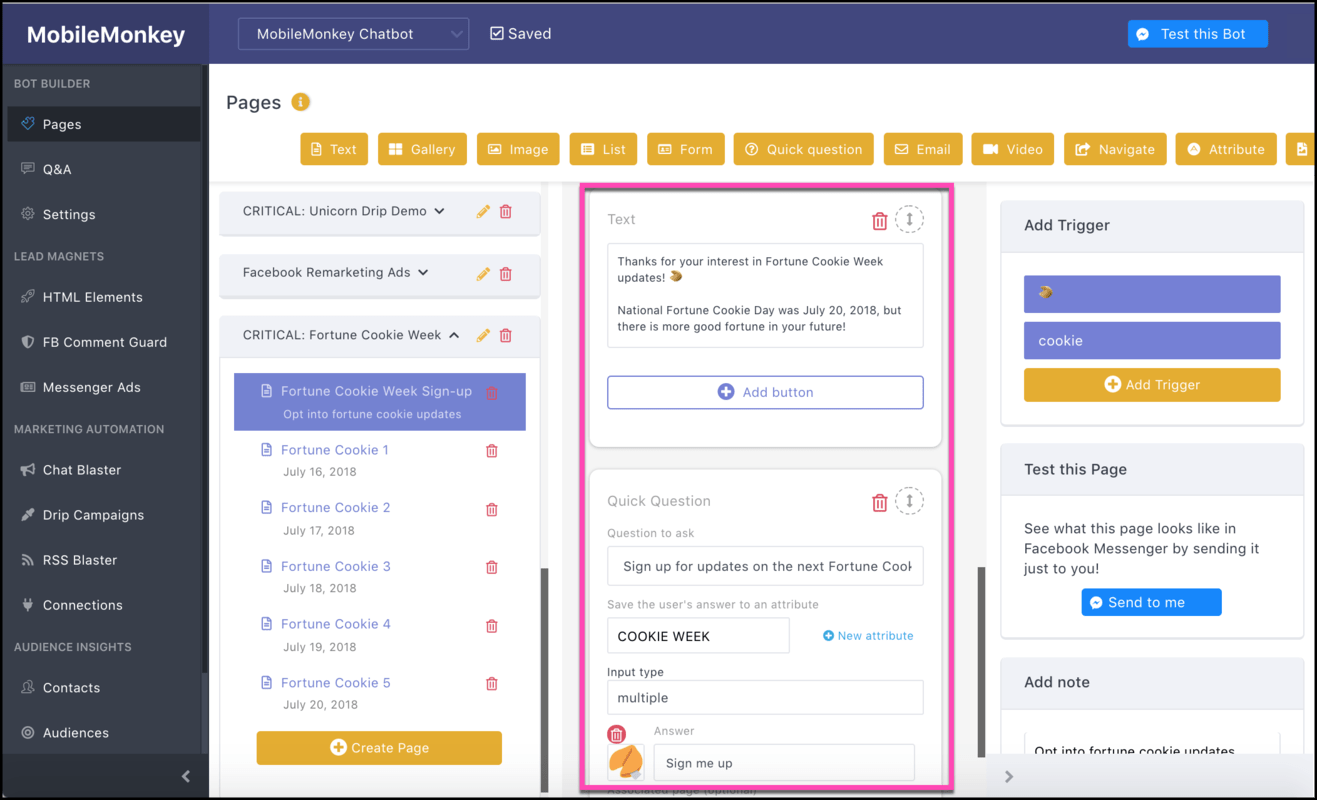This screenshot has width=1317, height=800.
Task: Open Fortune Cookie 5 page
Action: point(336,683)
